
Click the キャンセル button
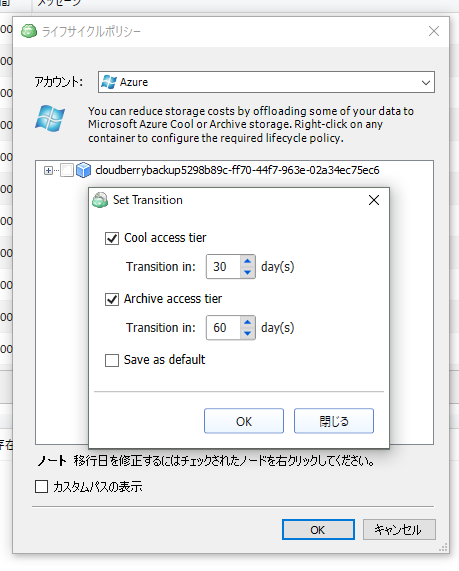click(x=399, y=529)
